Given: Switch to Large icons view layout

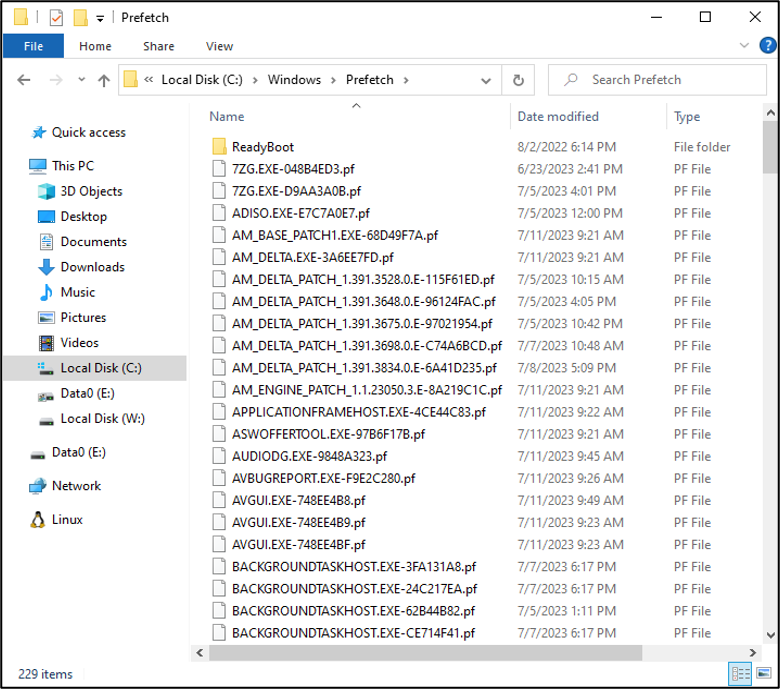Looking at the screenshot, I should [764, 674].
